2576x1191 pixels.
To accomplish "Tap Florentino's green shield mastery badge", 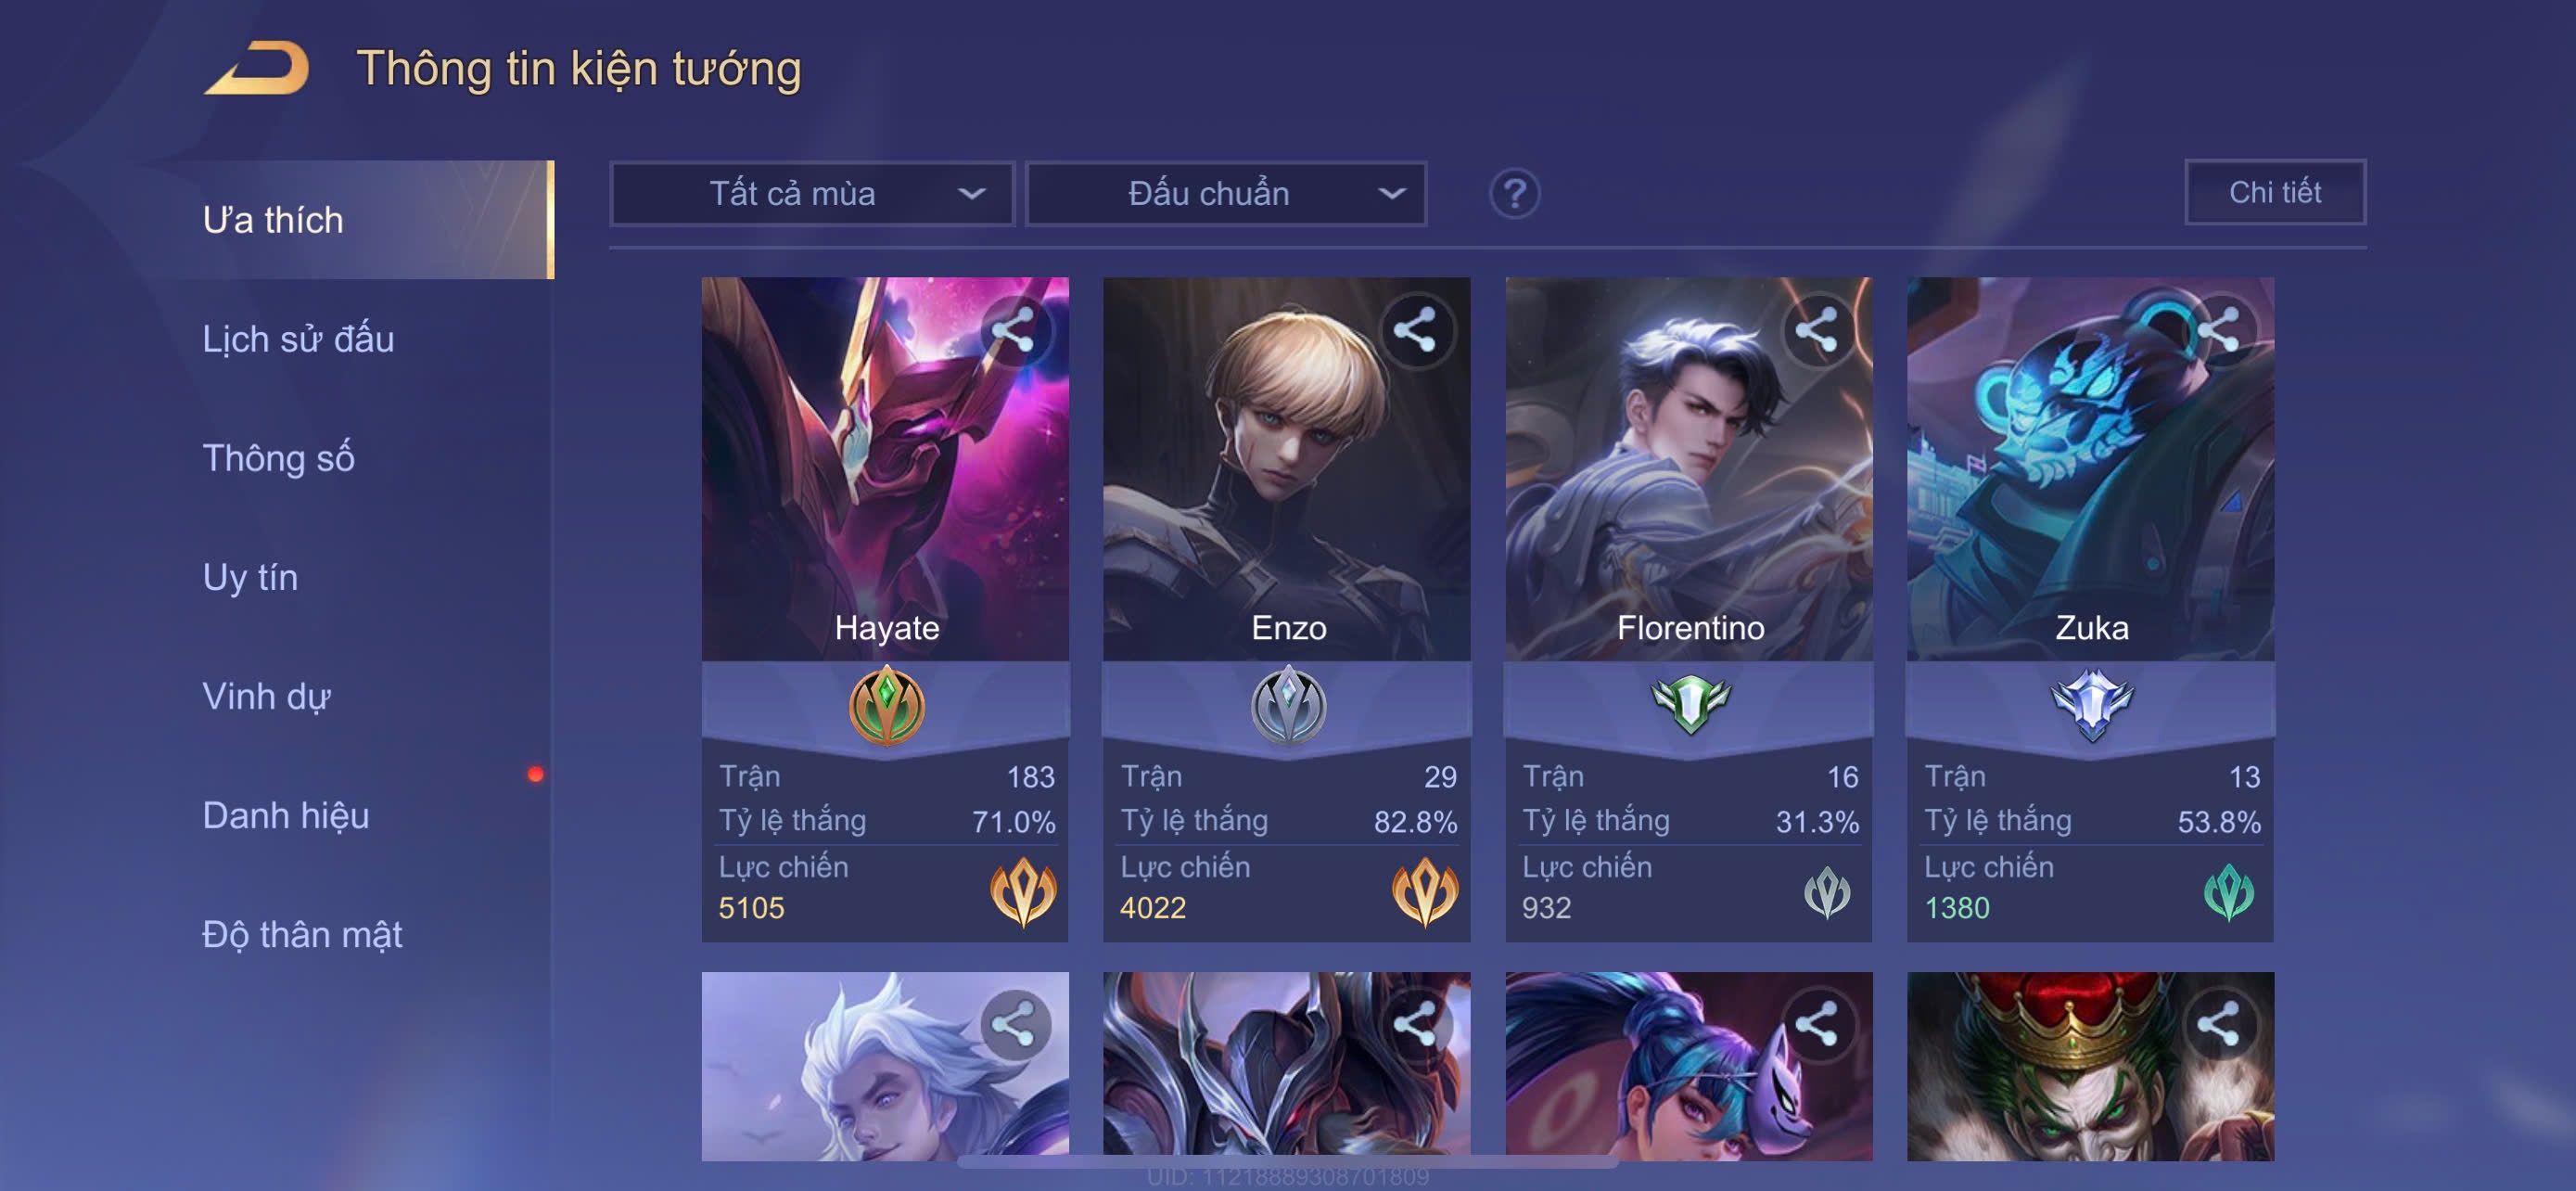I will (1690, 703).
